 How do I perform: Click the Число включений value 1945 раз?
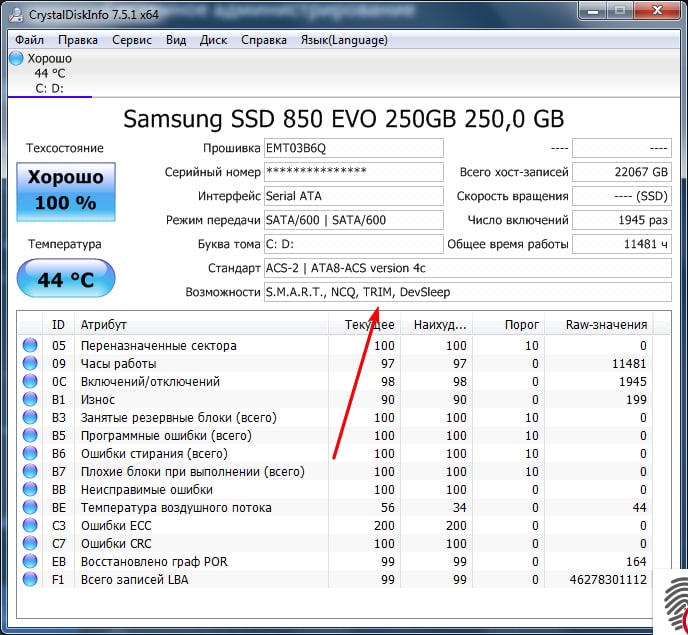[x=622, y=220]
